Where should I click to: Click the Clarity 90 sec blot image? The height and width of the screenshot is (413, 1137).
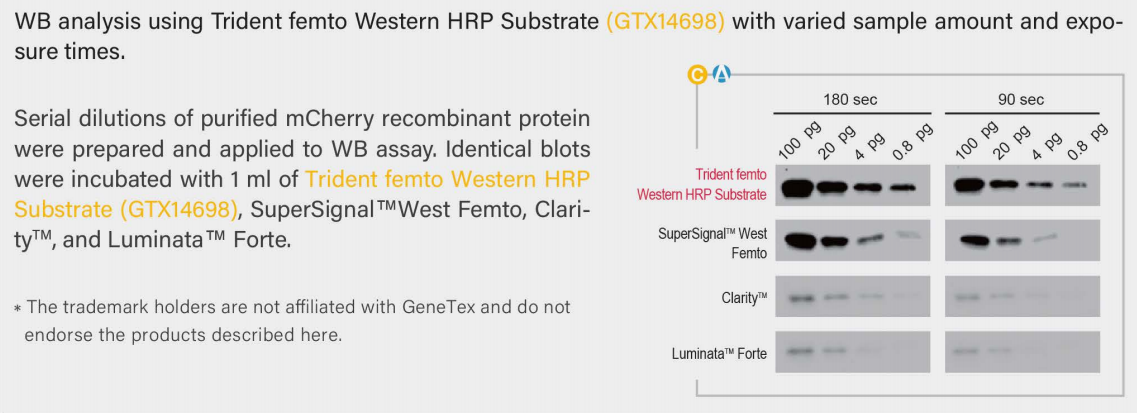pos(1021,297)
